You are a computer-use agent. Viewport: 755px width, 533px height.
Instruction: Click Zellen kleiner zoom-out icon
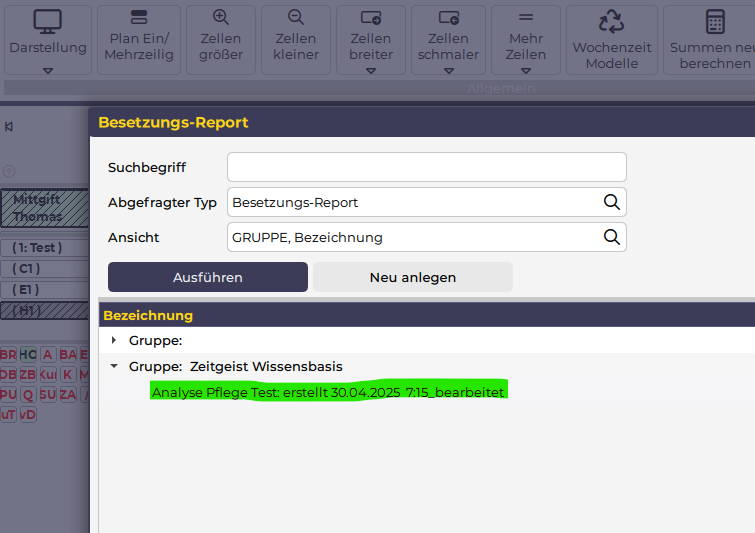(x=295, y=18)
